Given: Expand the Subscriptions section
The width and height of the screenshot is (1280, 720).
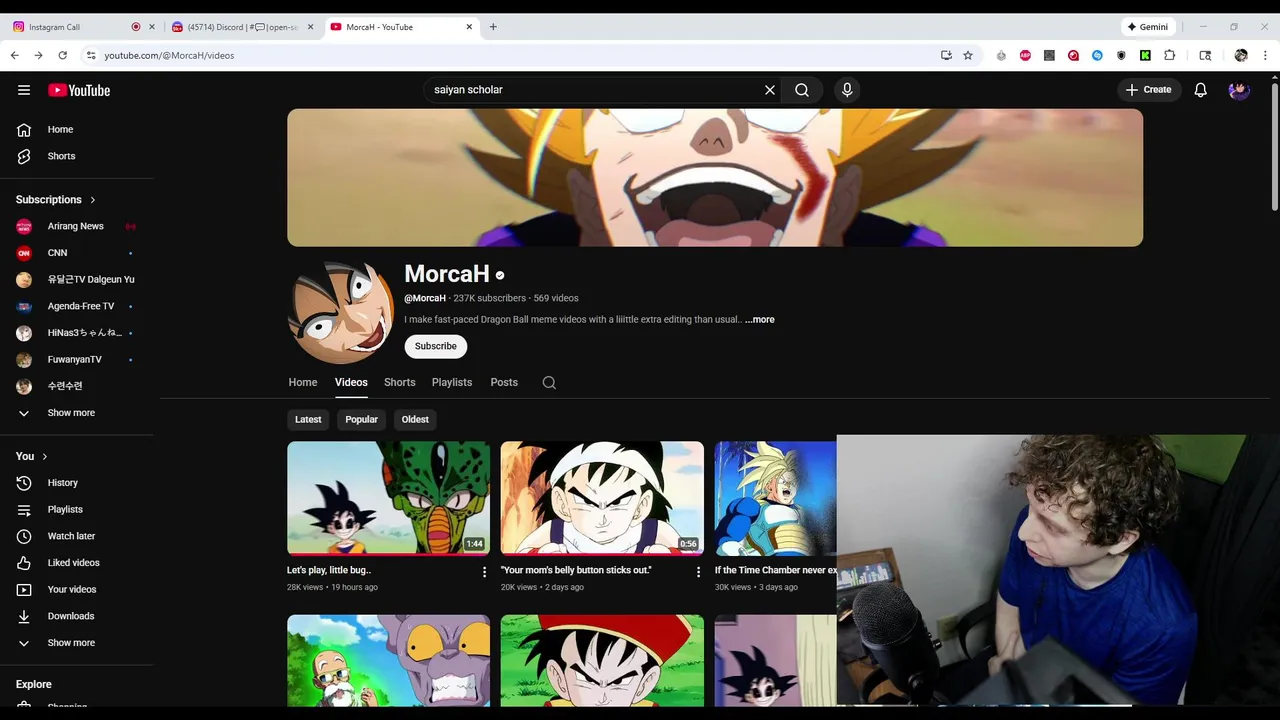Looking at the screenshot, I should pyautogui.click(x=56, y=200).
